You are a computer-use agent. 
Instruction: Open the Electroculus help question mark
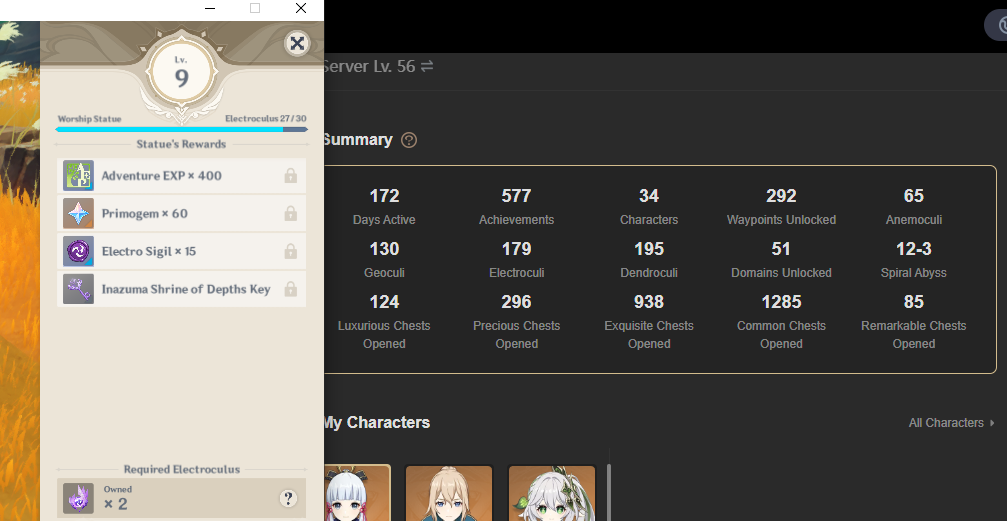coord(288,498)
